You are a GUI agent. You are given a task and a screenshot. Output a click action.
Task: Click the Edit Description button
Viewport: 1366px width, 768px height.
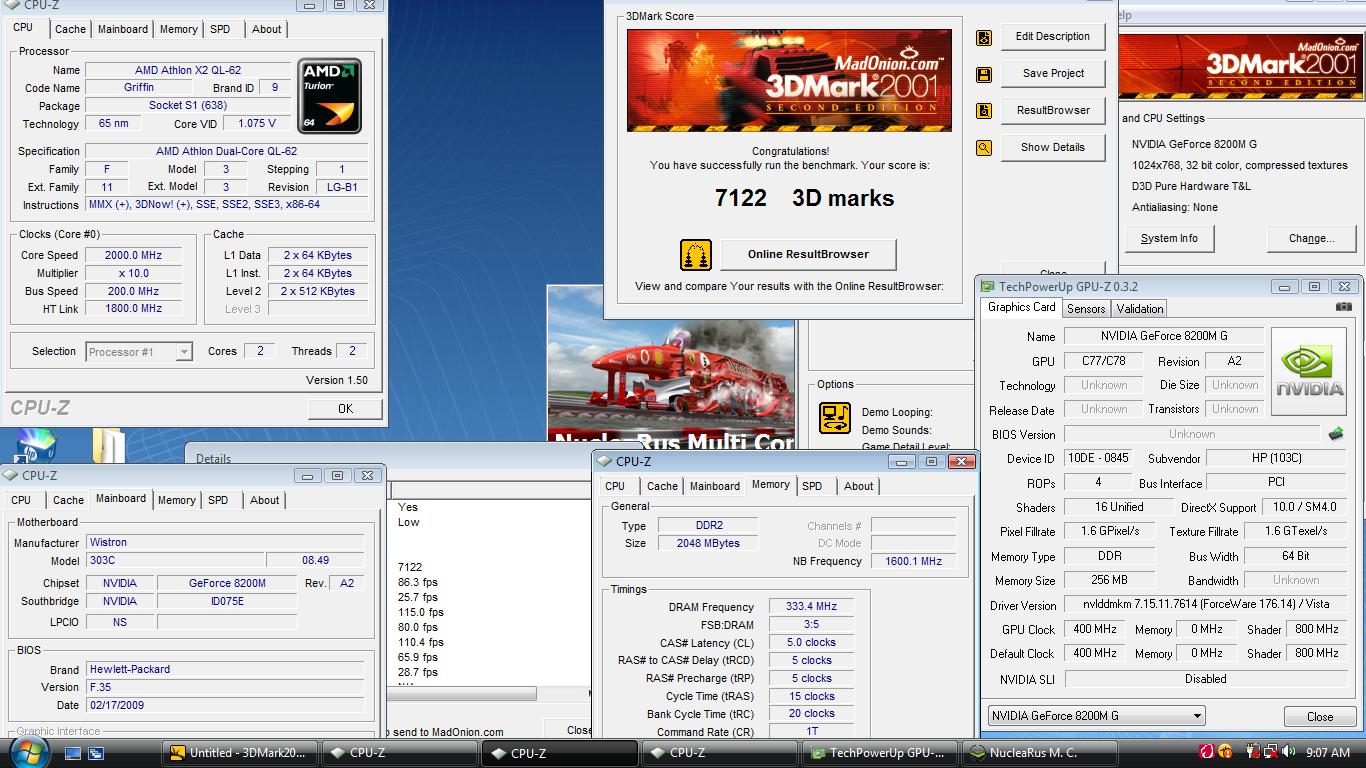pyautogui.click(x=1053, y=36)
